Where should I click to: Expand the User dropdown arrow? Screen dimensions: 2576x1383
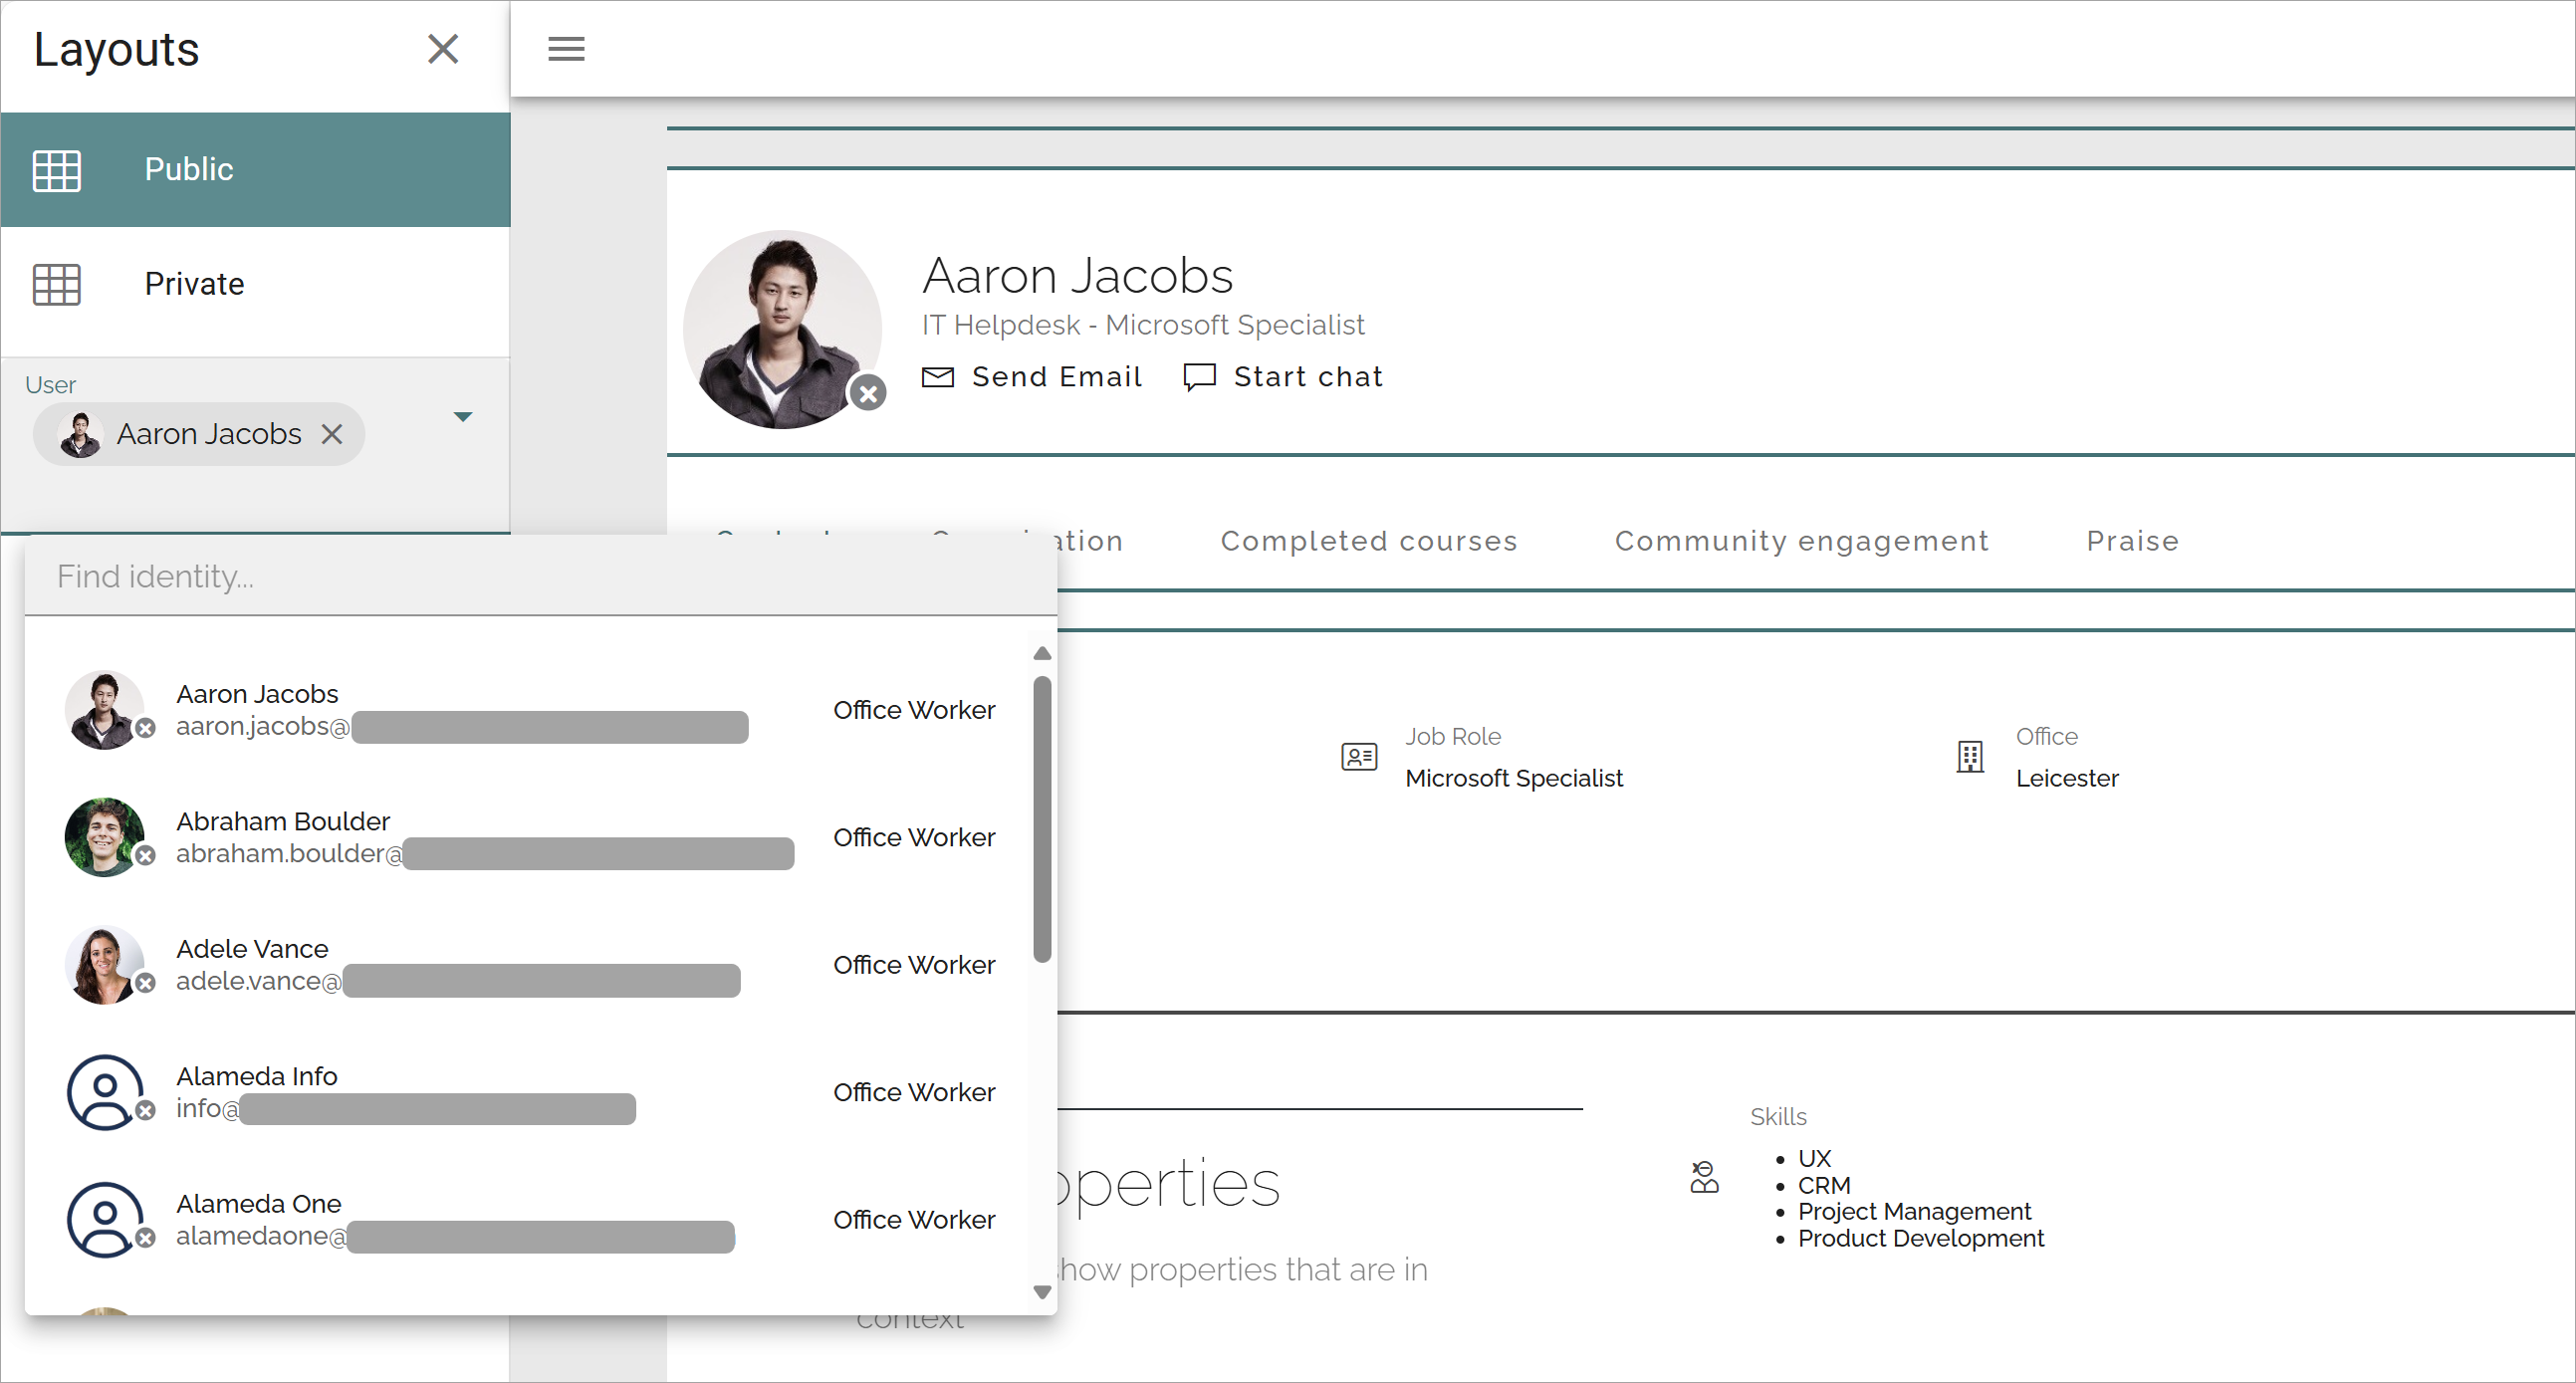click(462, 417)
